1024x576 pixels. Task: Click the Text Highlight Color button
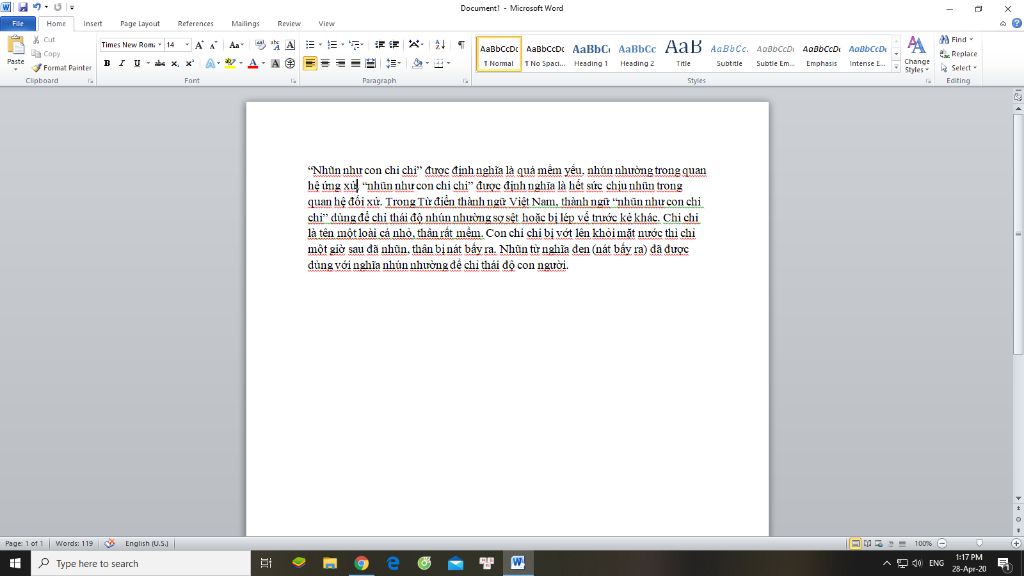click(x=230, y=63)
